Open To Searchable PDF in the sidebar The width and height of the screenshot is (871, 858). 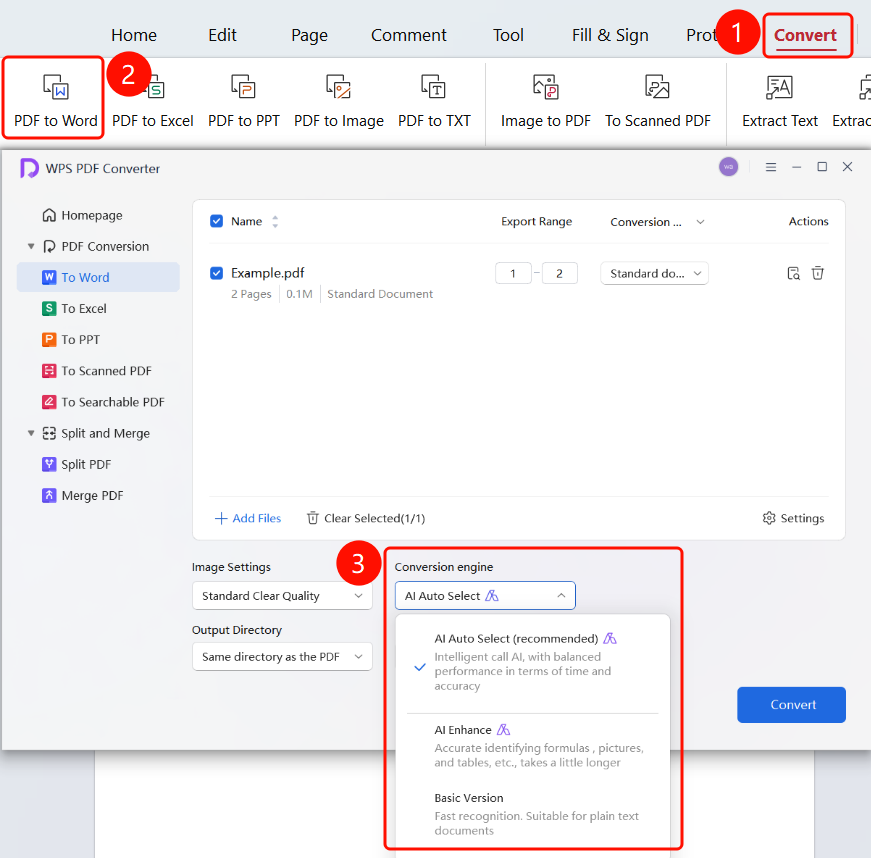(x=103, y=402)
